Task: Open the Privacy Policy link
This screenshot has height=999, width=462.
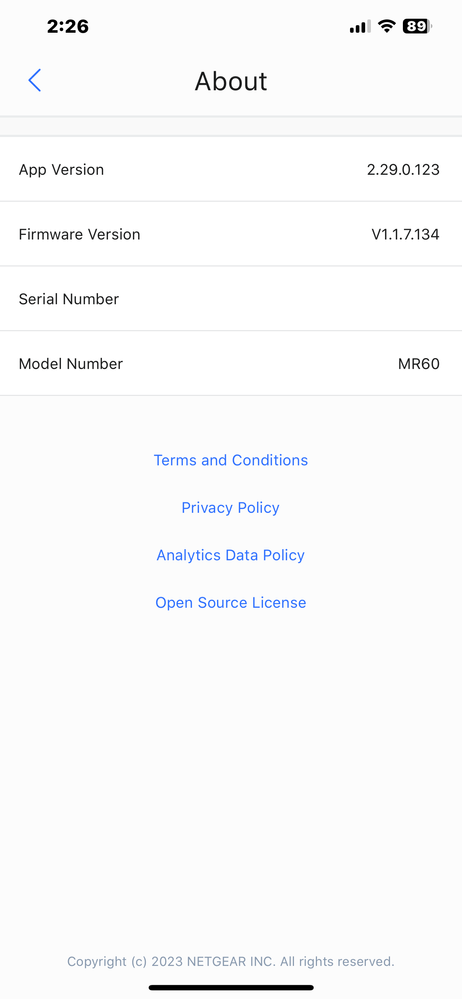Action: [x=231, y=508]
